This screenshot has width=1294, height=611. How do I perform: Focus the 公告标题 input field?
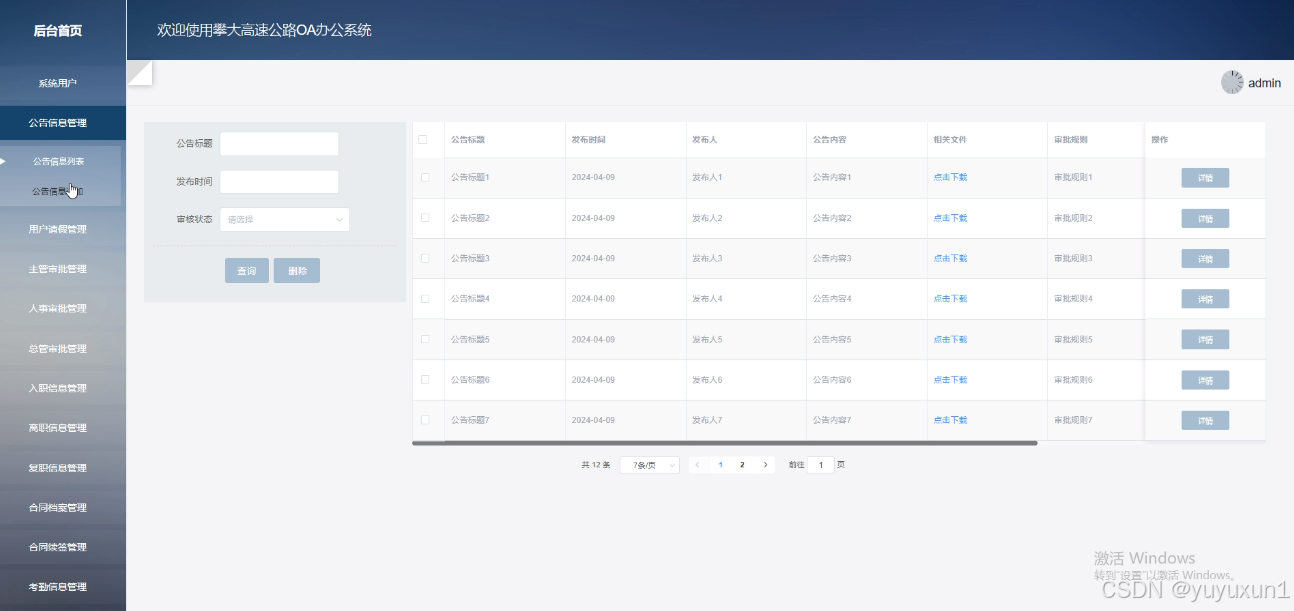click(x=279, y=144)
